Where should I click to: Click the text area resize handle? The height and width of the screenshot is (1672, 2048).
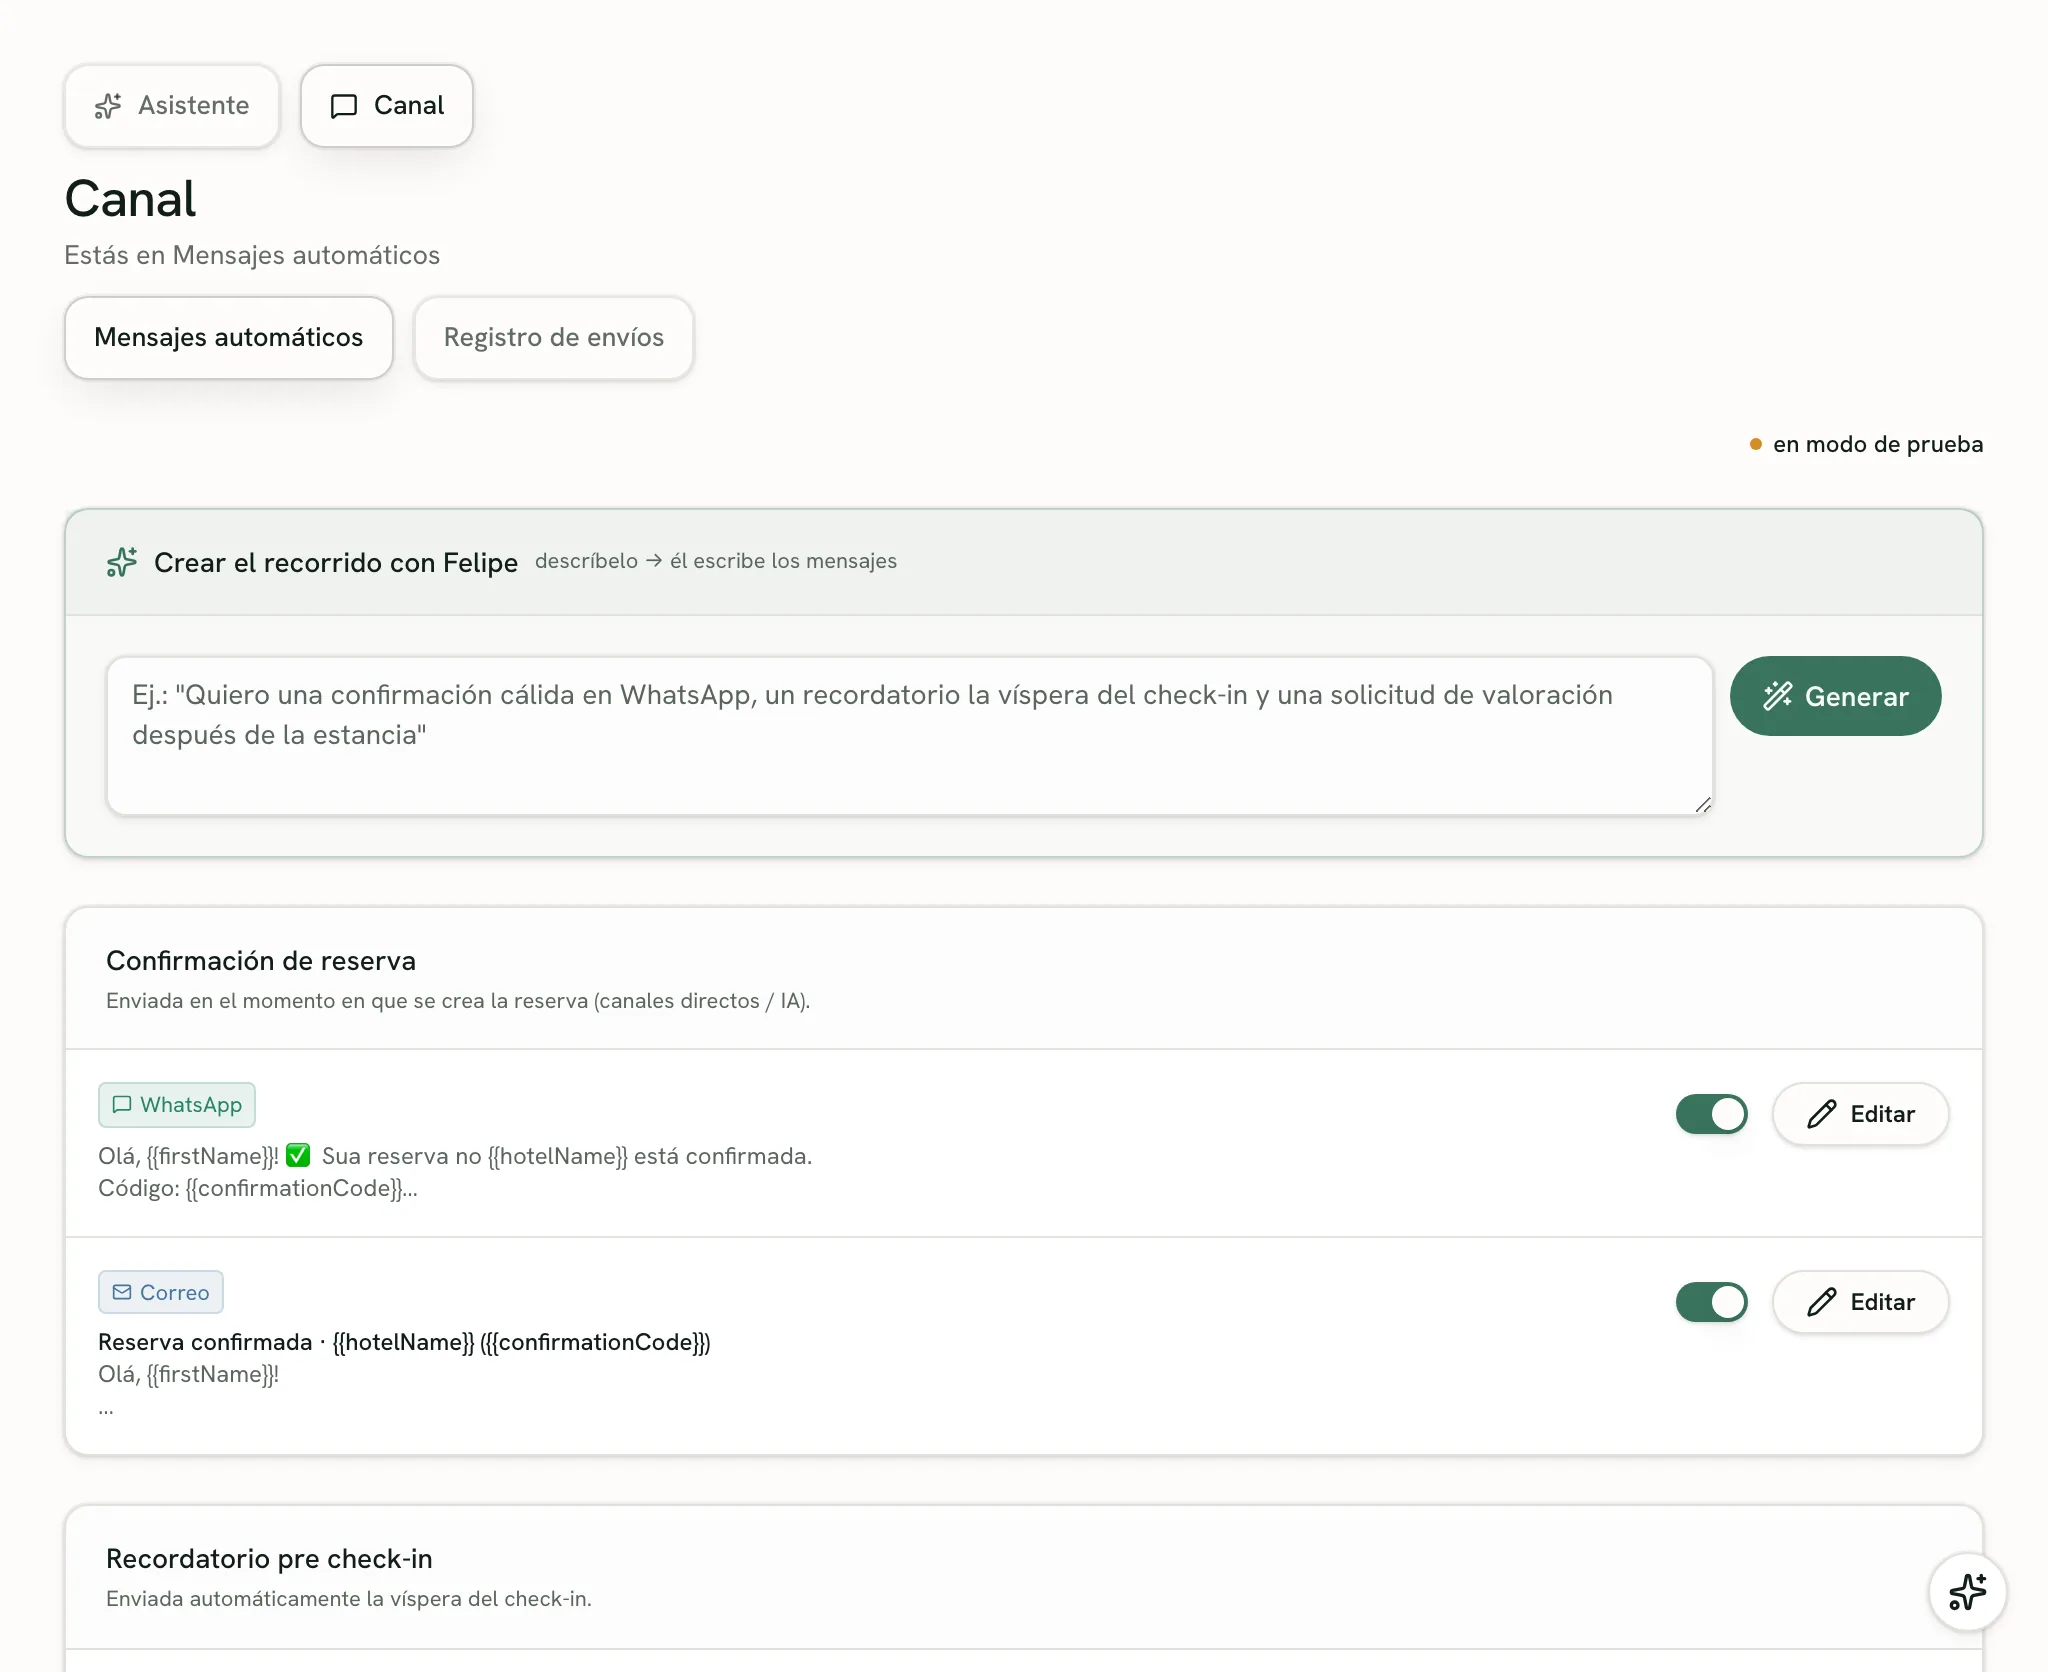[x=1703, y=805]
